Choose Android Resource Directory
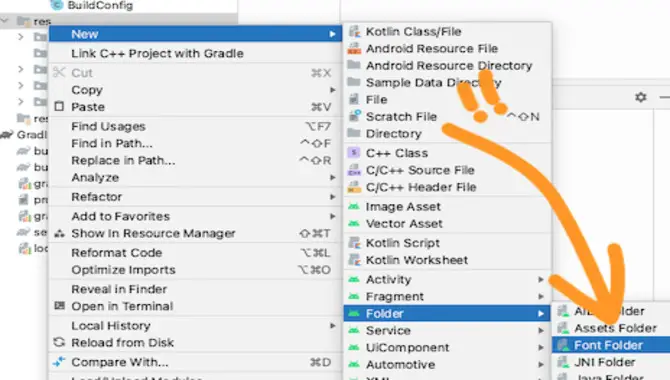This screenshot has width=670, height=380. coord(447,65)
